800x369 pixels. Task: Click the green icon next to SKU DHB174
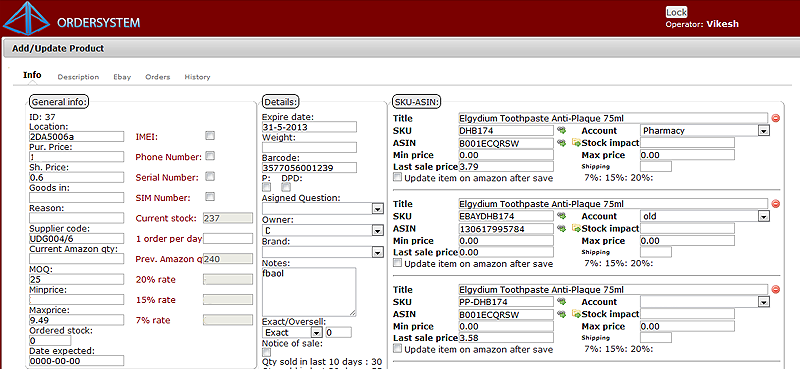tap(561, 130)
